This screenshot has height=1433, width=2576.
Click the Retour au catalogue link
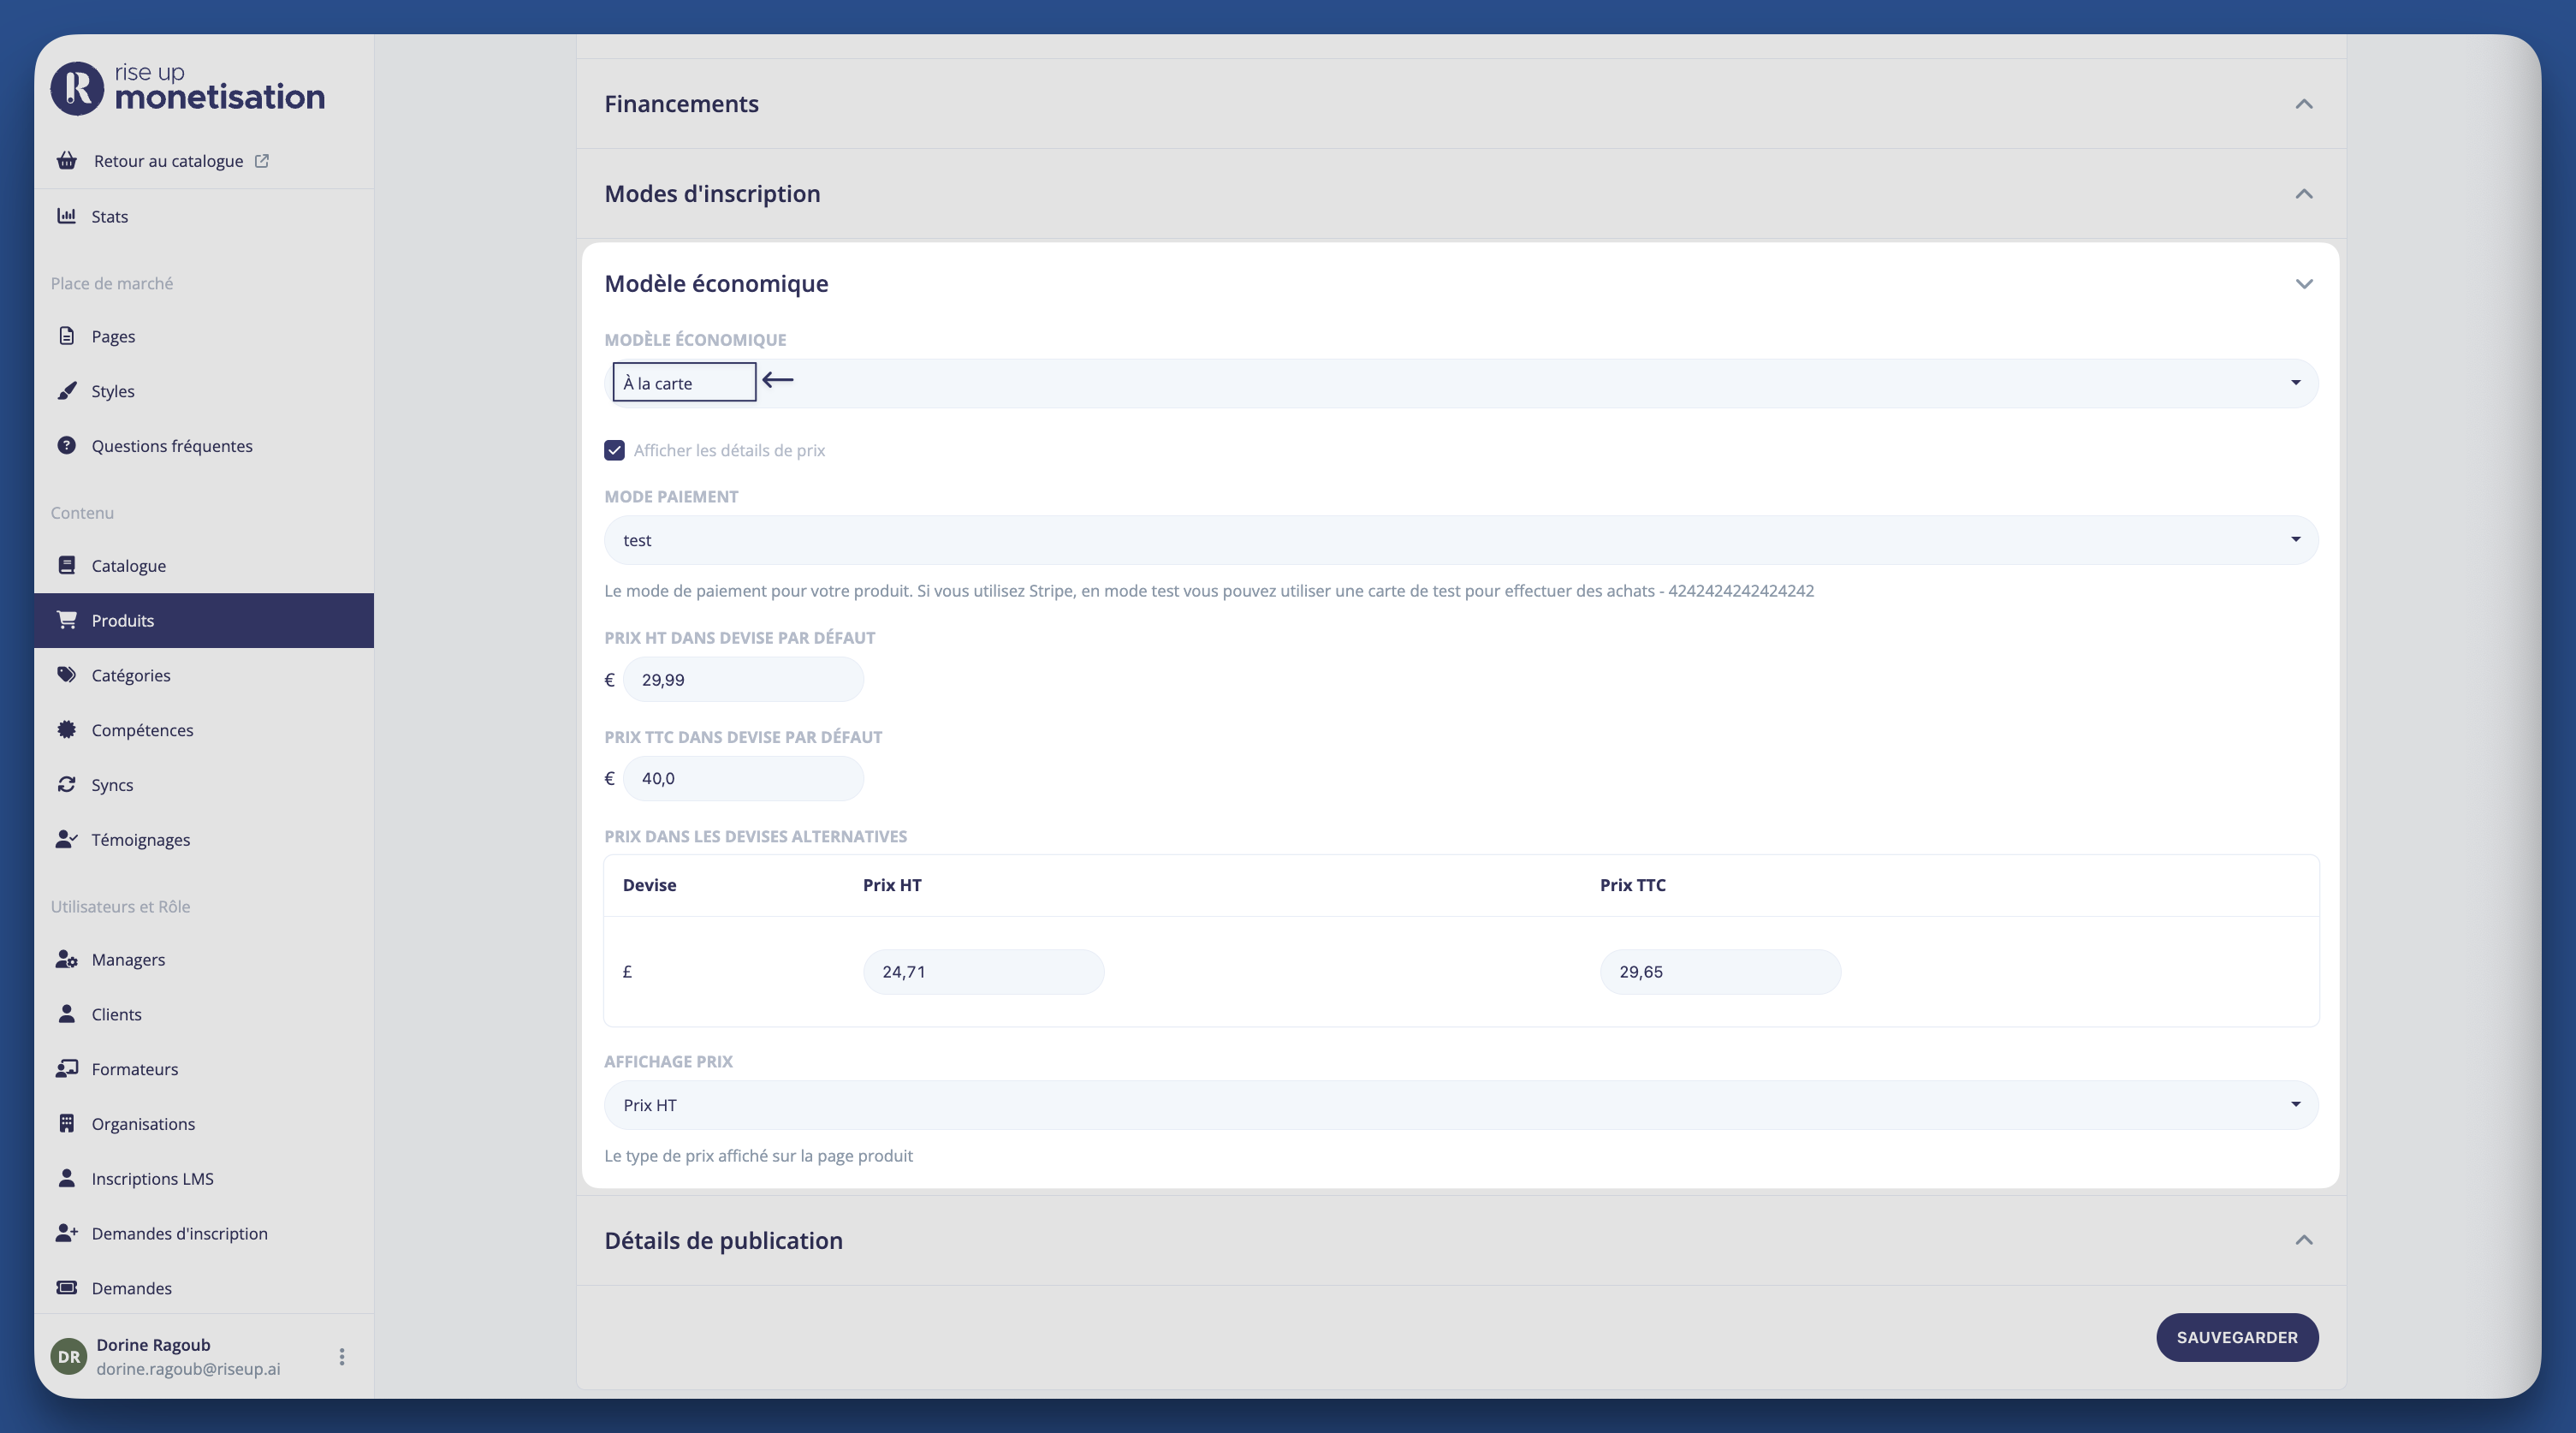coord(167,160)
